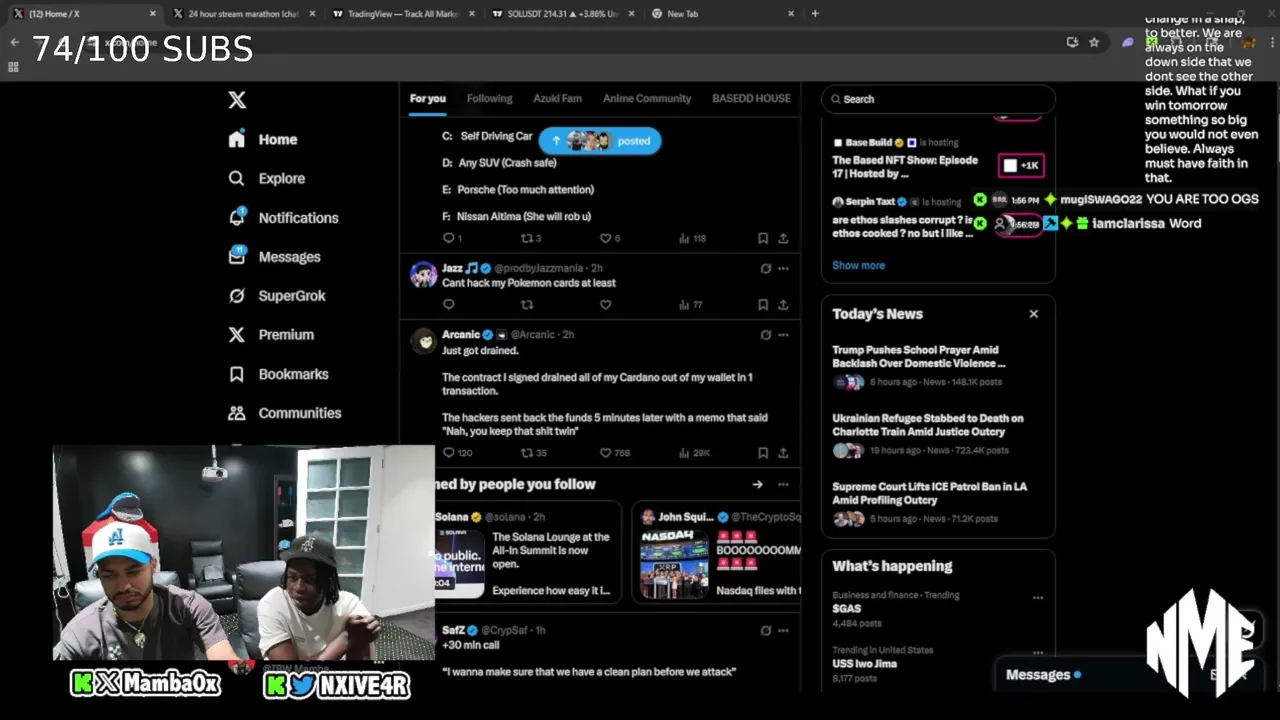The width and height of the screenshot is (1280, 720).
Task: Click the new posts 'posted' pill
Action: [x=600, y=141]
